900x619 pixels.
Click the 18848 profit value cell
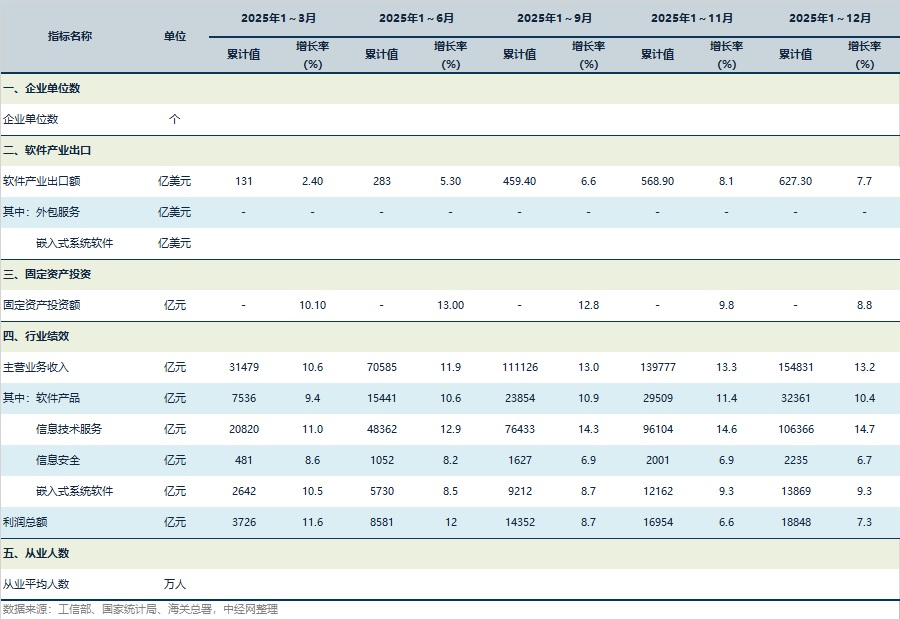tap(796, 522)
